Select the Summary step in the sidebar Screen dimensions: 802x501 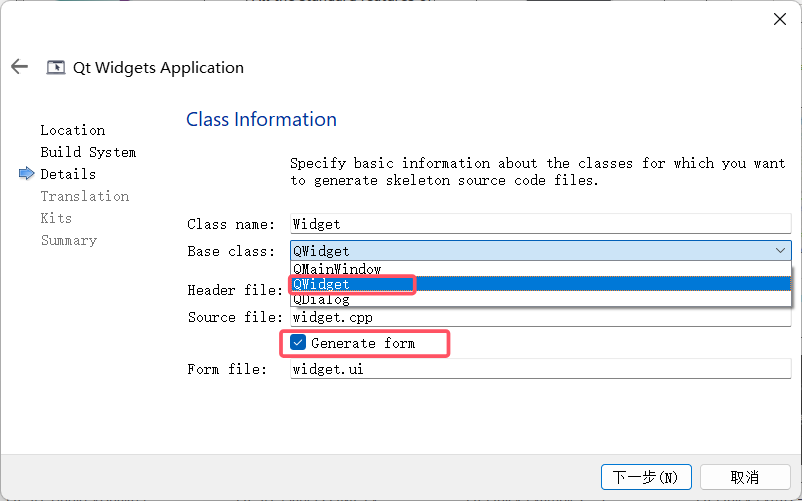[x=69, y=240]
